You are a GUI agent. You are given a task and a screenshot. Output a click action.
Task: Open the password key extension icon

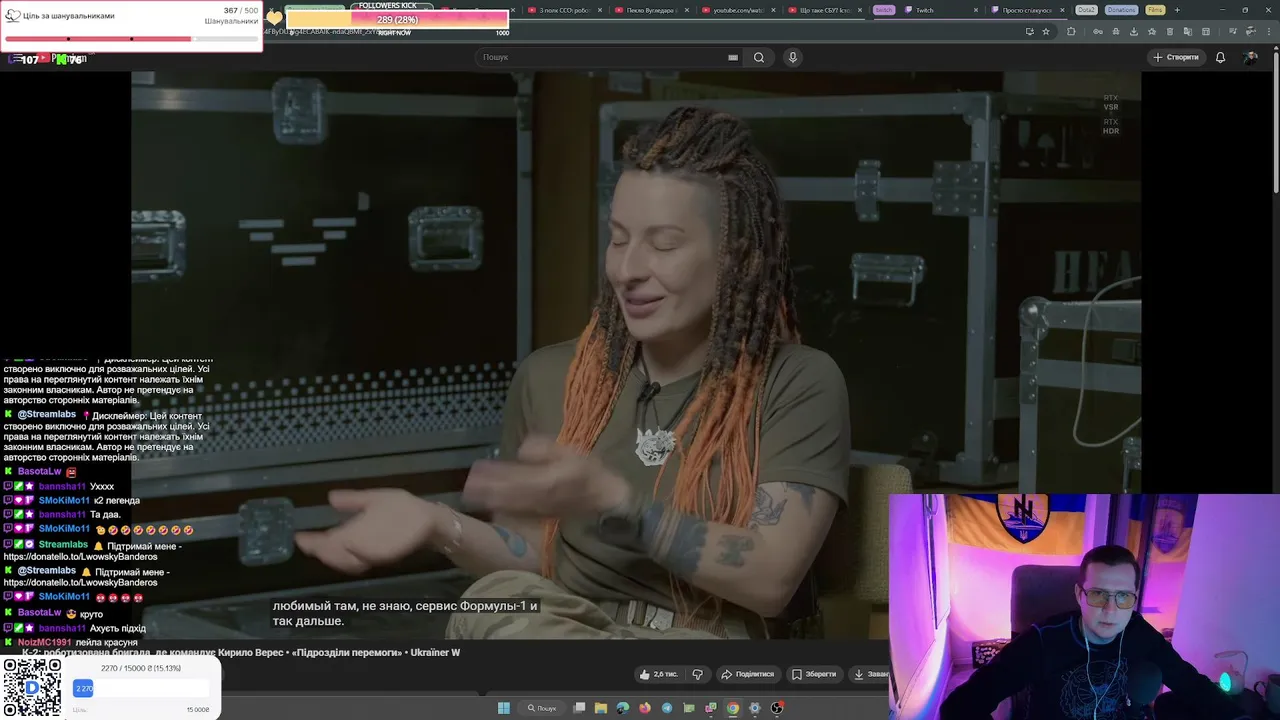coord(1098,31)
